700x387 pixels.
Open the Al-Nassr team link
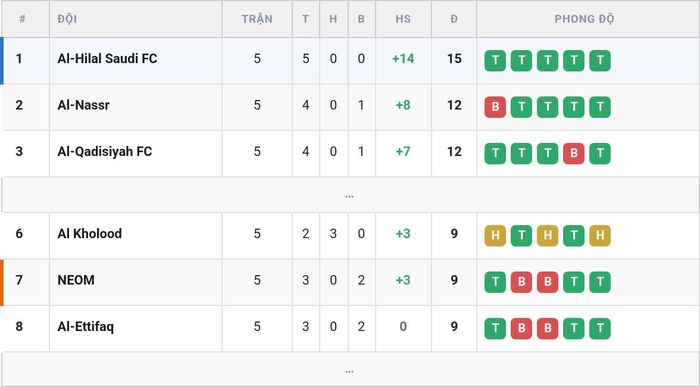(83, 105)
